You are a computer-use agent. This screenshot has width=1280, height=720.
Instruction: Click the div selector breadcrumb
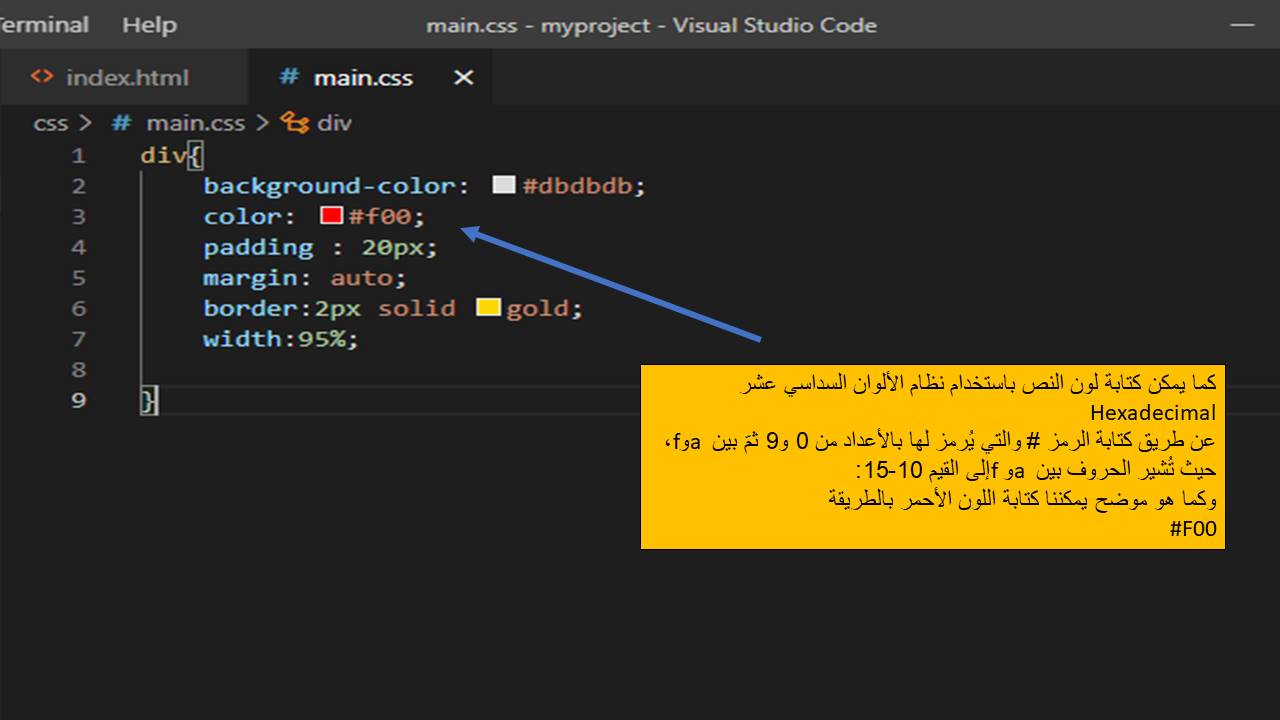335,123
